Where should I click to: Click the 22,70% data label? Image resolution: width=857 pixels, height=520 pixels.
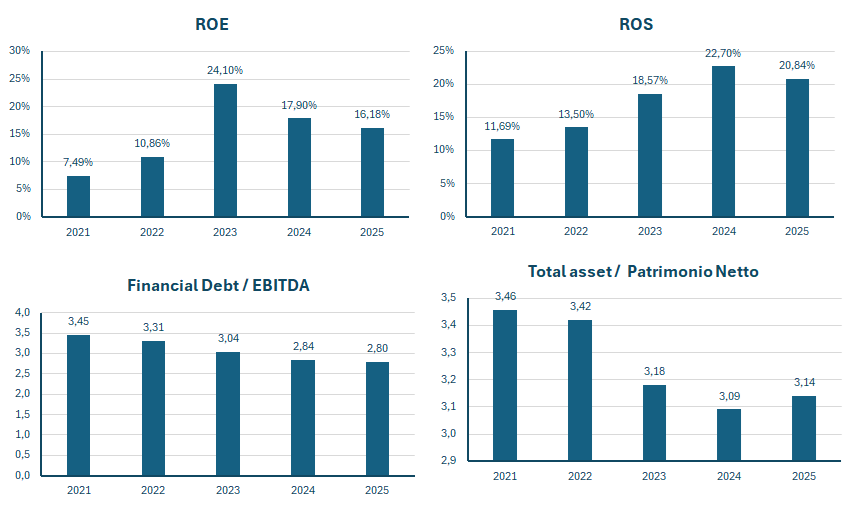tap(723, 54)
